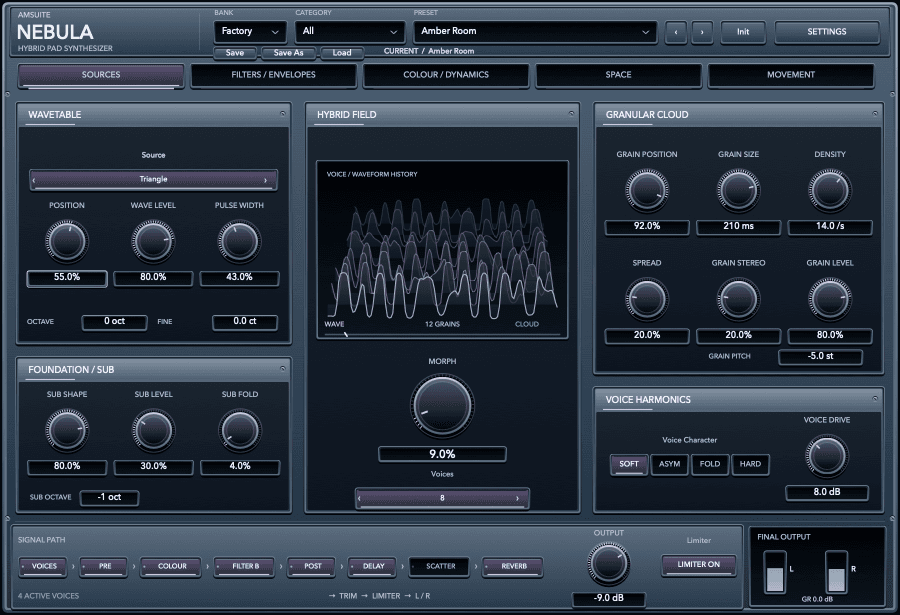Click the wavetable POSITION knob
Image resolution: width=900 pixels, height=615 pixels.
pyautogui.click(x=67, y=241)
